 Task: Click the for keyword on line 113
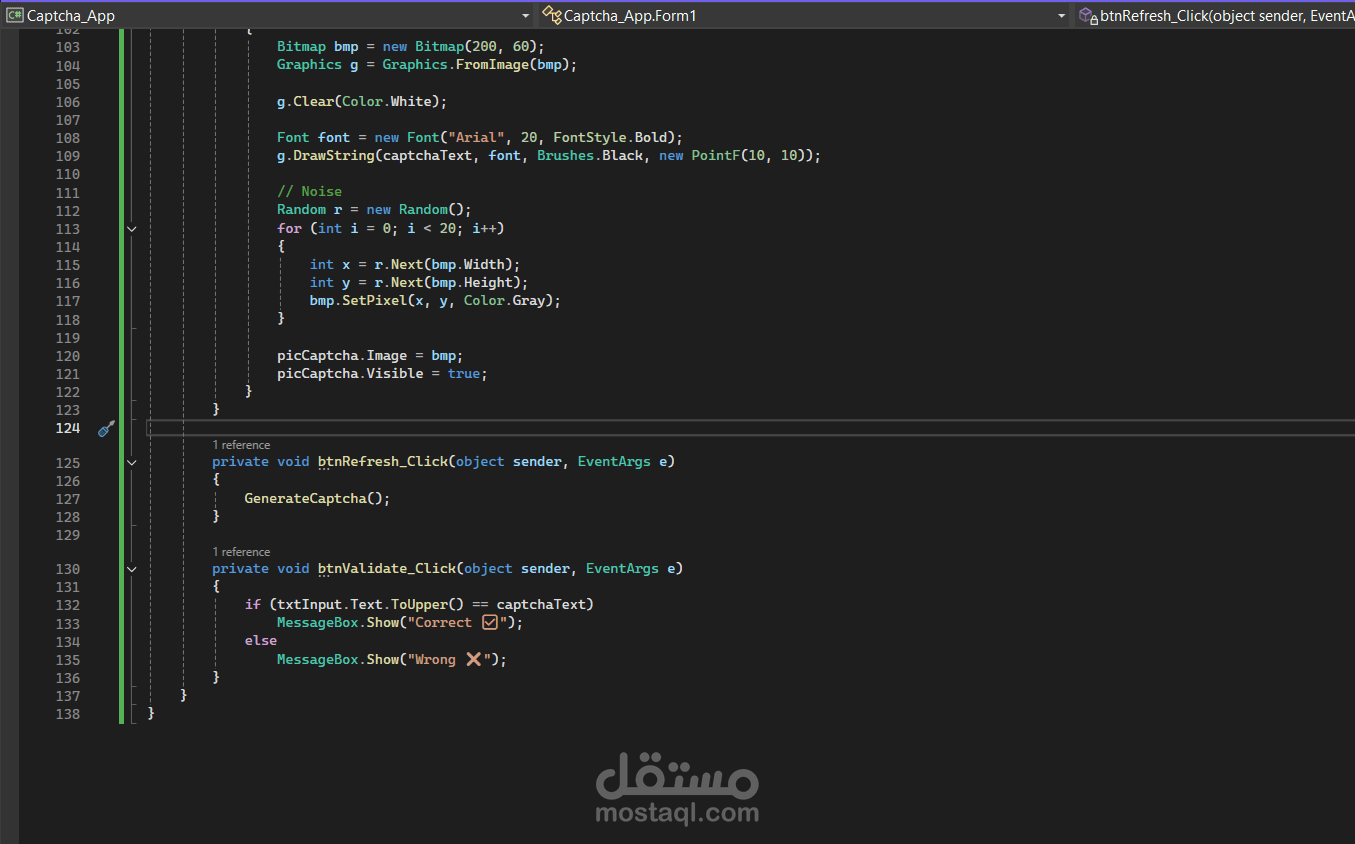point(289,228)
